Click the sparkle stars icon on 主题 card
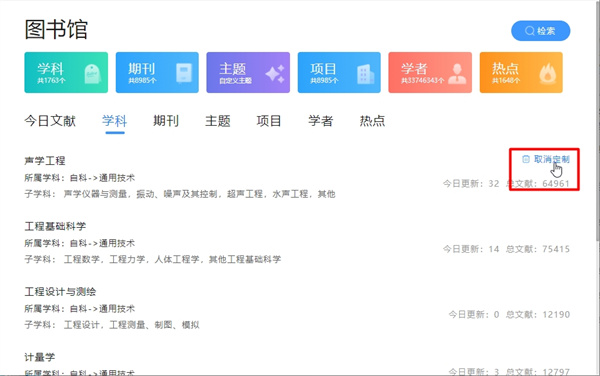This screenshot has height=376, width=600. (x=276, y=74)
